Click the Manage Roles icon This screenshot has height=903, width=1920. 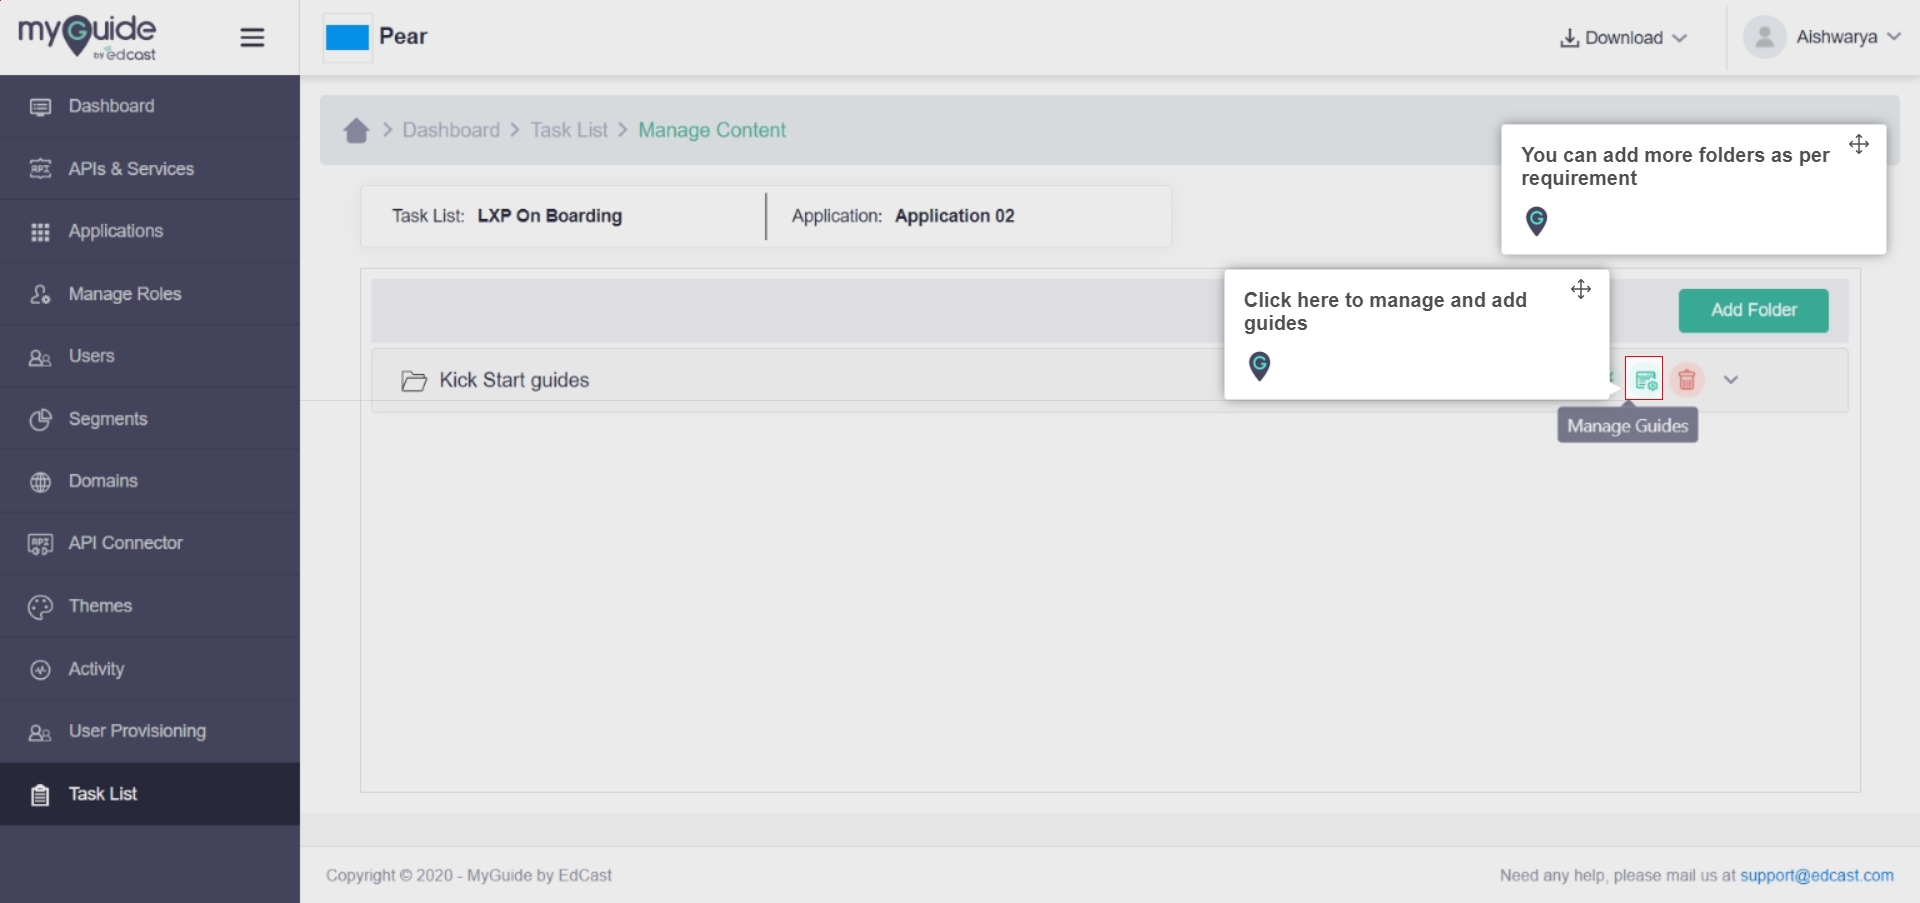tap(40, 294)
